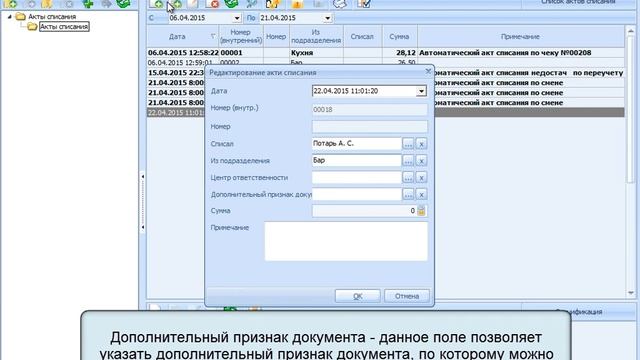The height and width of the screenshot is (360, 640).
Task: Collapse the root Акты списания tree node
Action: (9, 17)
